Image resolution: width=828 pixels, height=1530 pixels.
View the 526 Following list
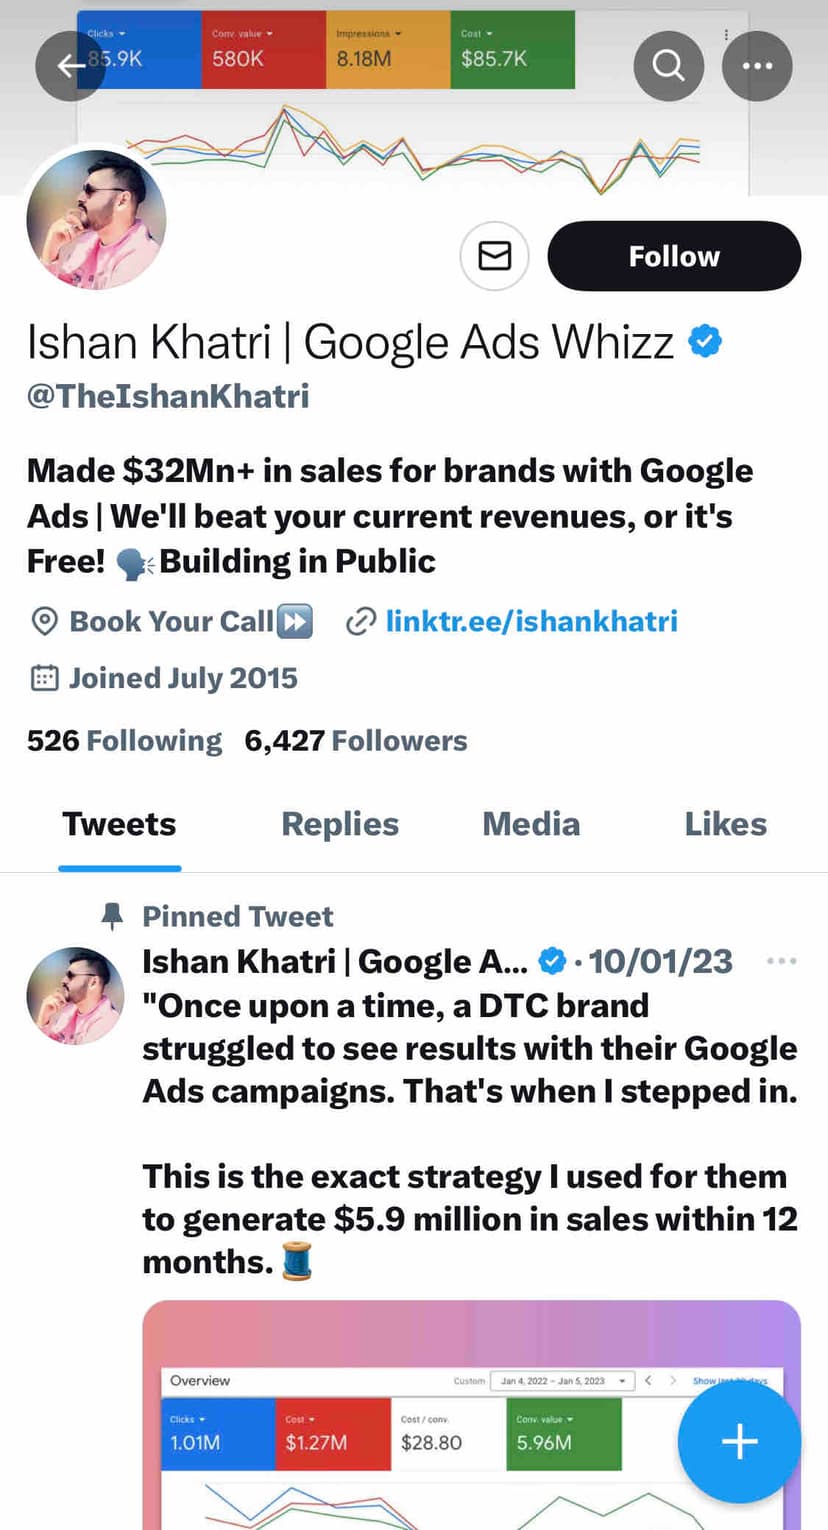125,741
